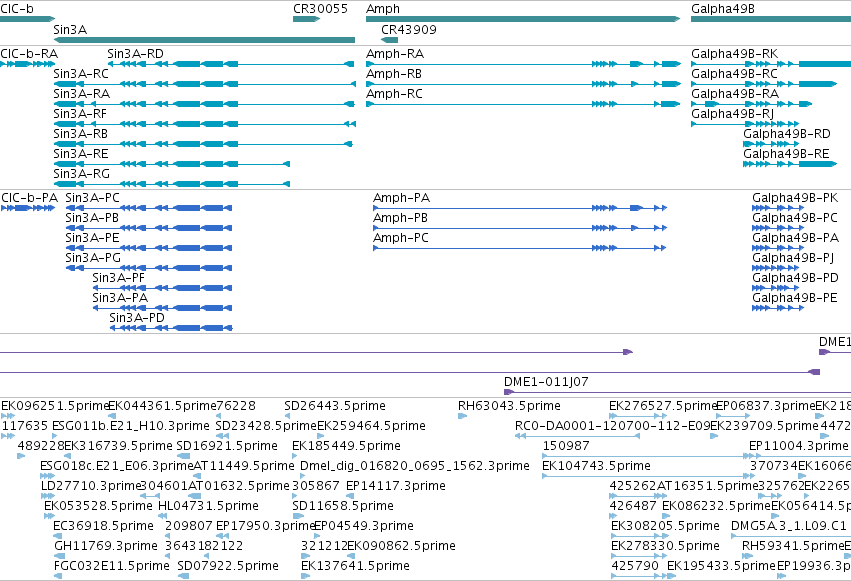Select the CR30055 gene glyph
851x581 pixels.
306,19
